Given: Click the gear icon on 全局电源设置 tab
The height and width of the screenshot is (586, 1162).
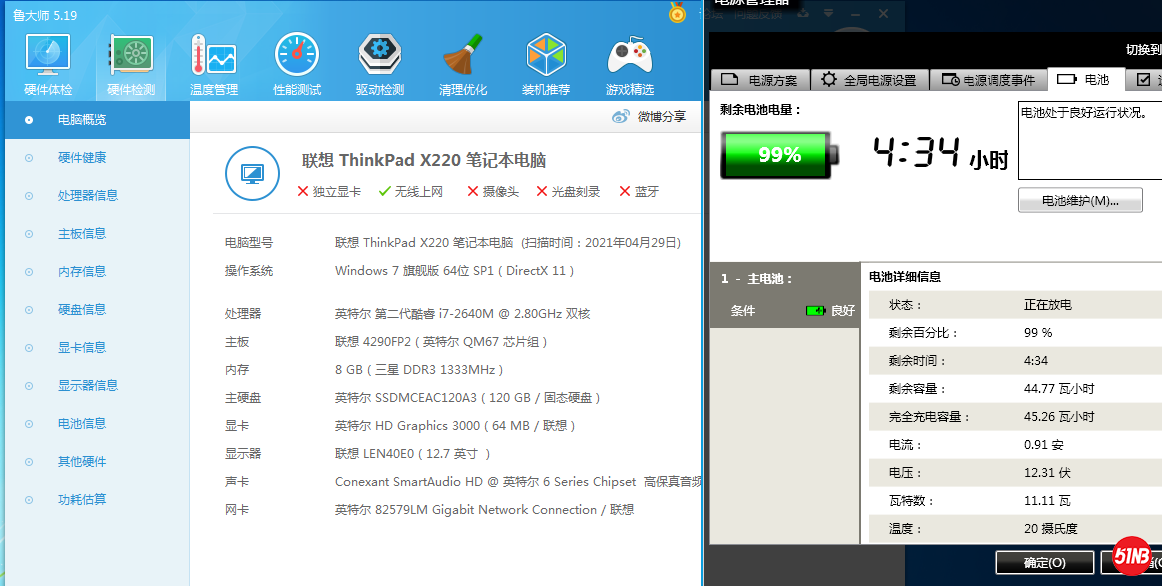Looking at the screenshot, I should 829,79.
